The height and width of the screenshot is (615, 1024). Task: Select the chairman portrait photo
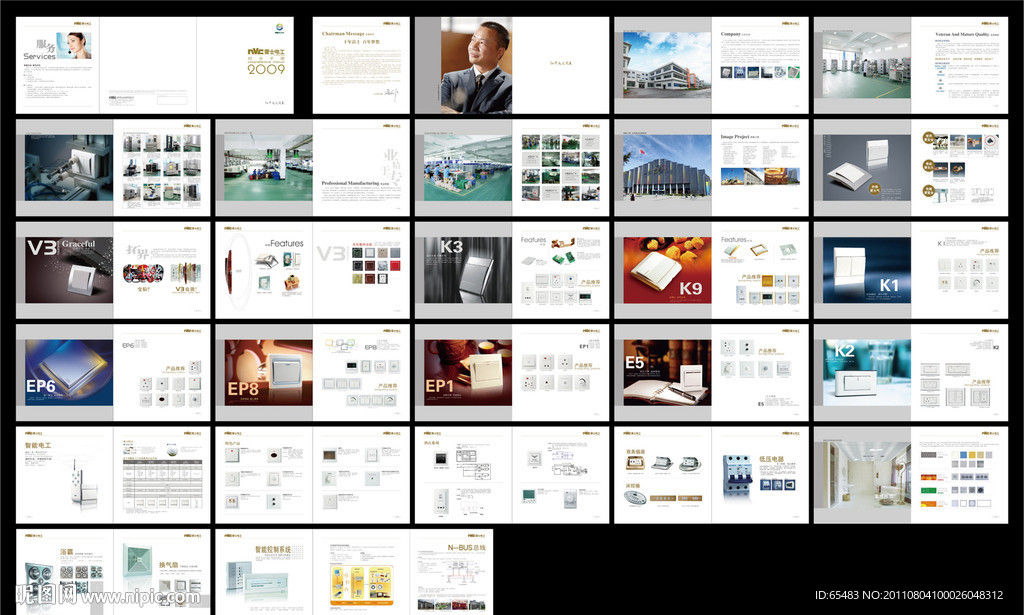pyautogui.click(x=476, y=66)
